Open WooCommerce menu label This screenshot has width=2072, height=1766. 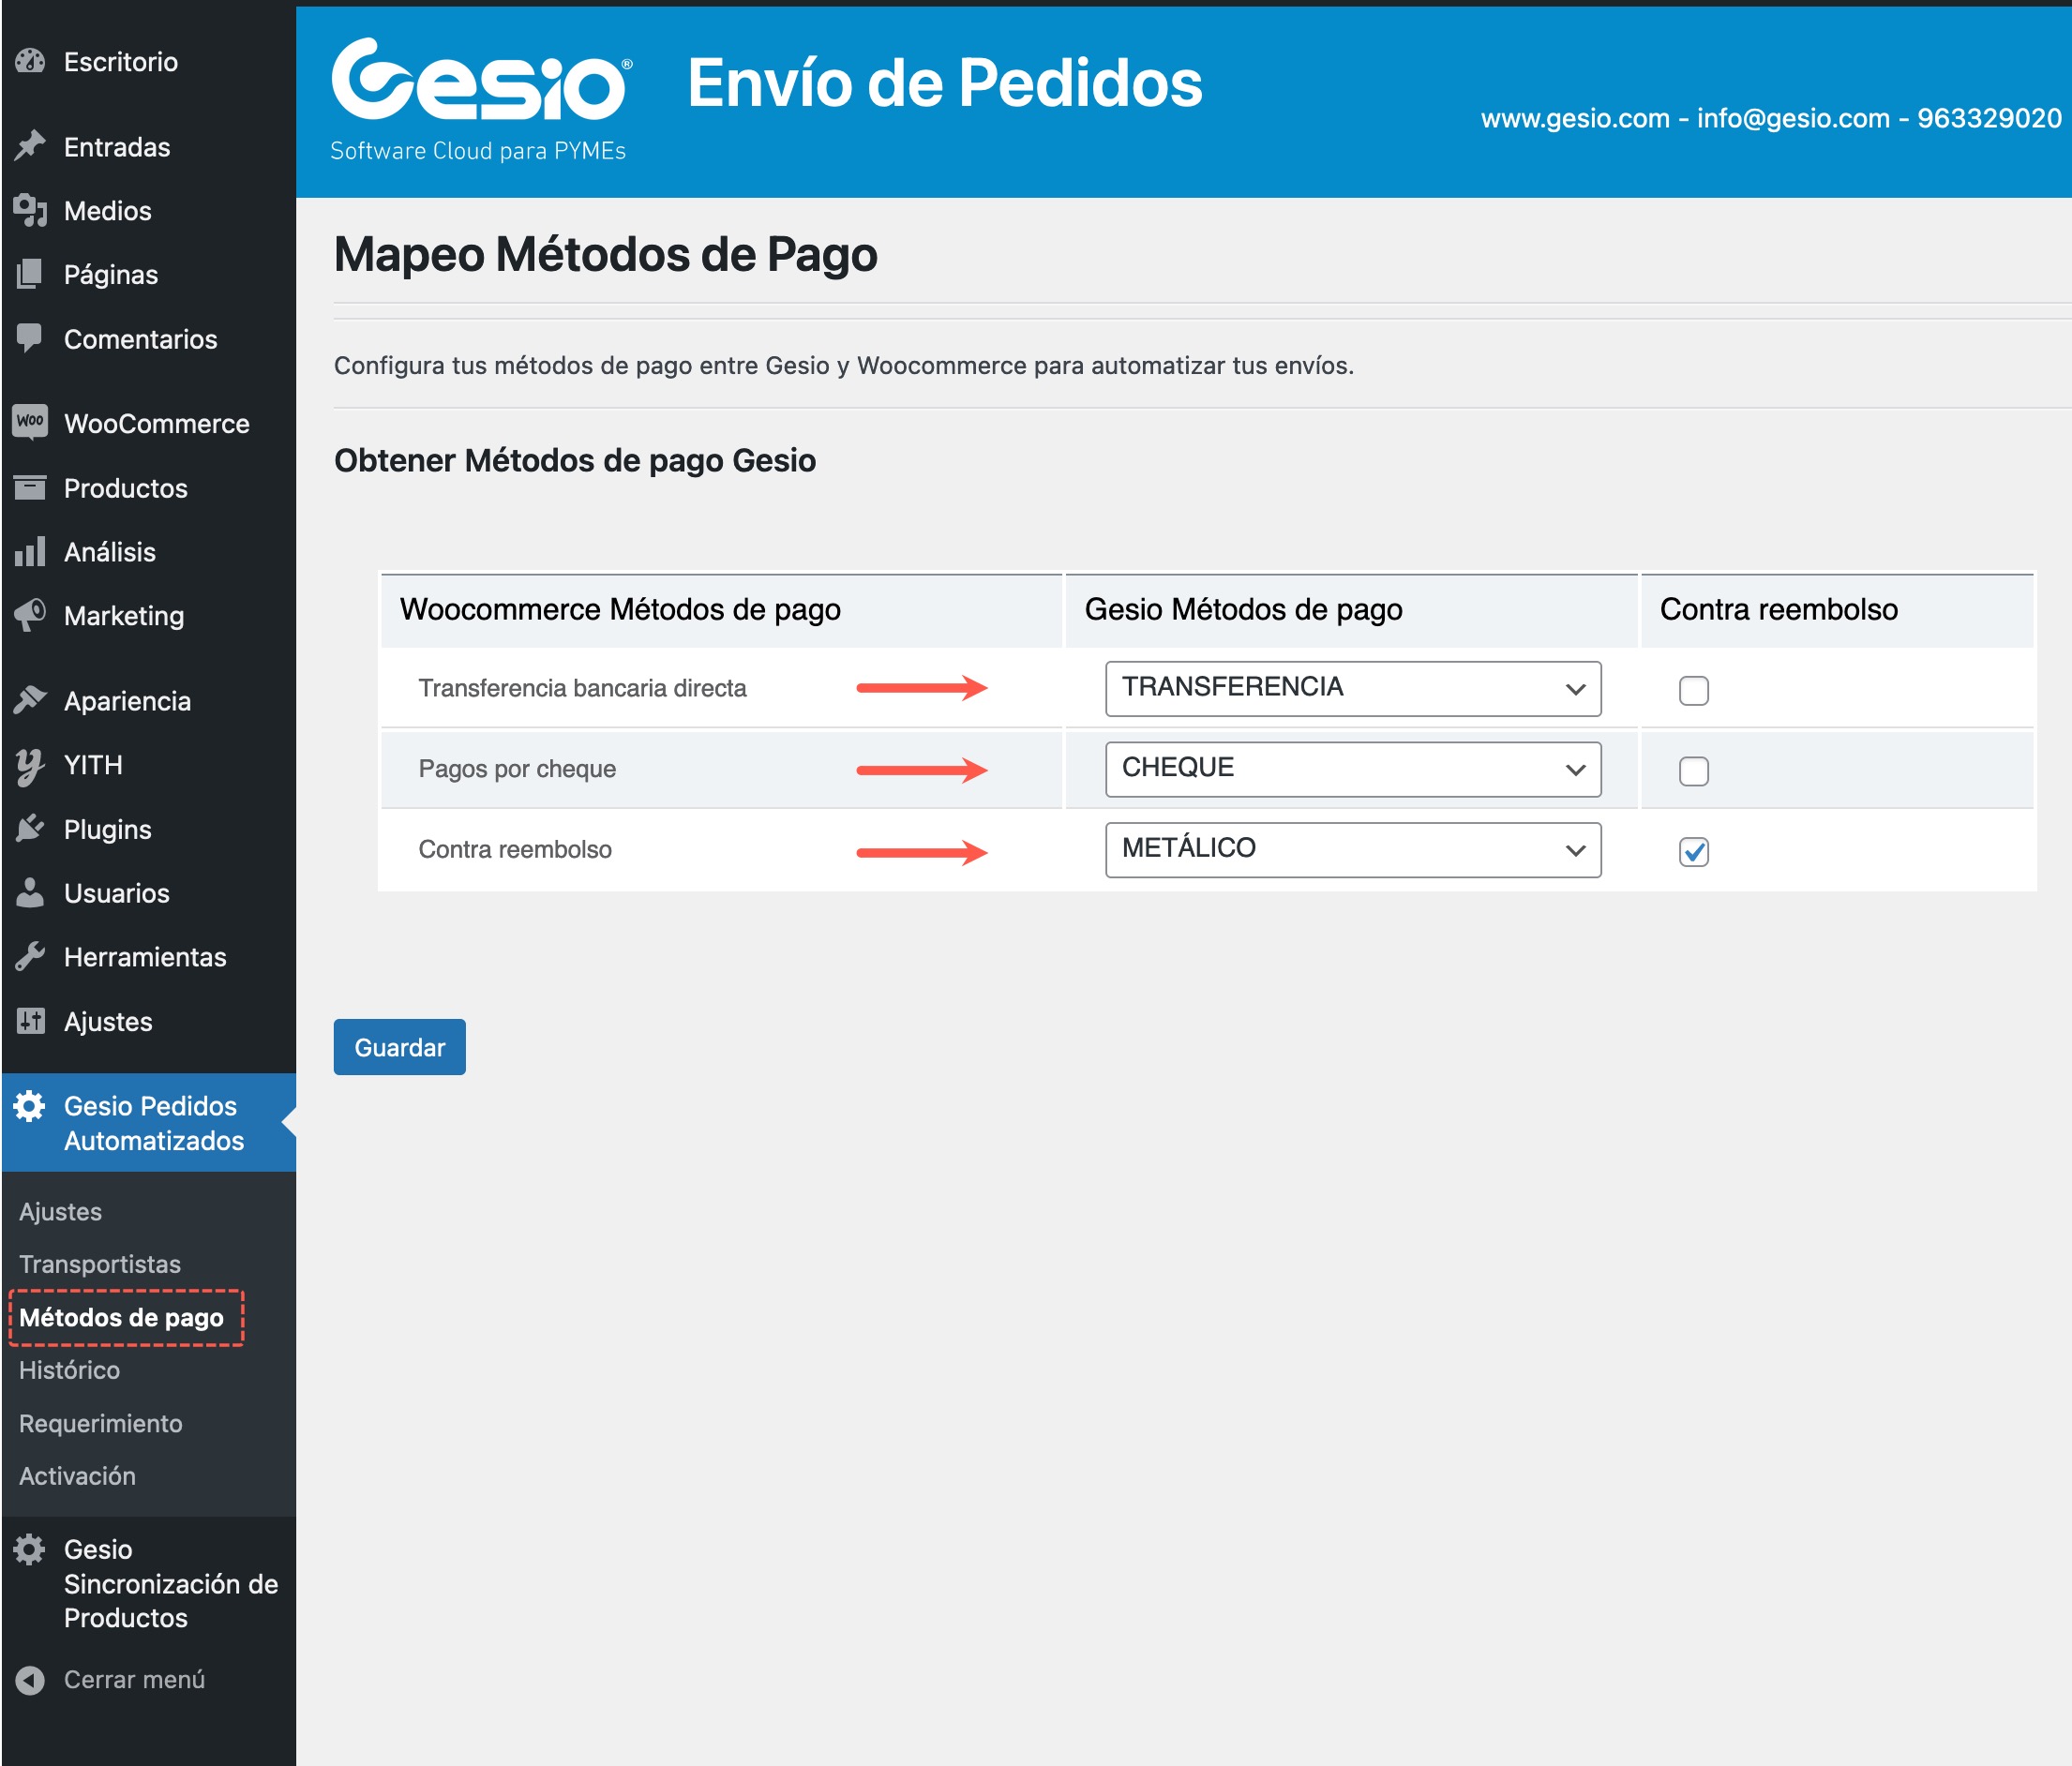click(x=157, y=424)
